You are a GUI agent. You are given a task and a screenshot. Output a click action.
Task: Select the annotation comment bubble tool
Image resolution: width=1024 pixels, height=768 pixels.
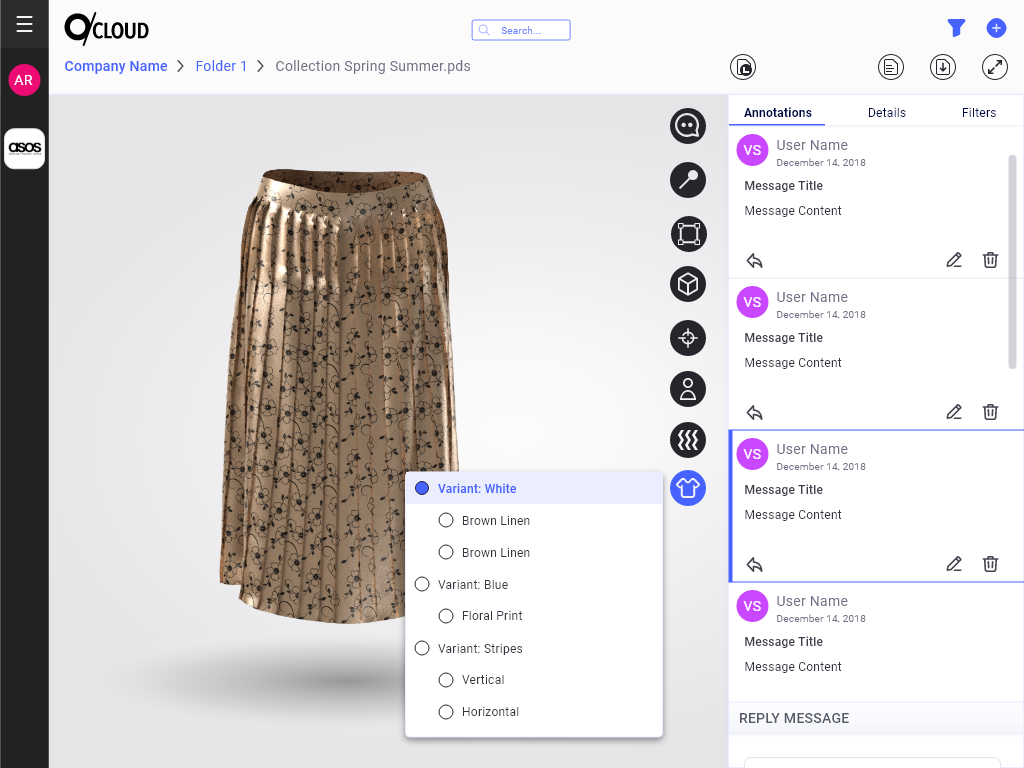[x=688, y=126]
